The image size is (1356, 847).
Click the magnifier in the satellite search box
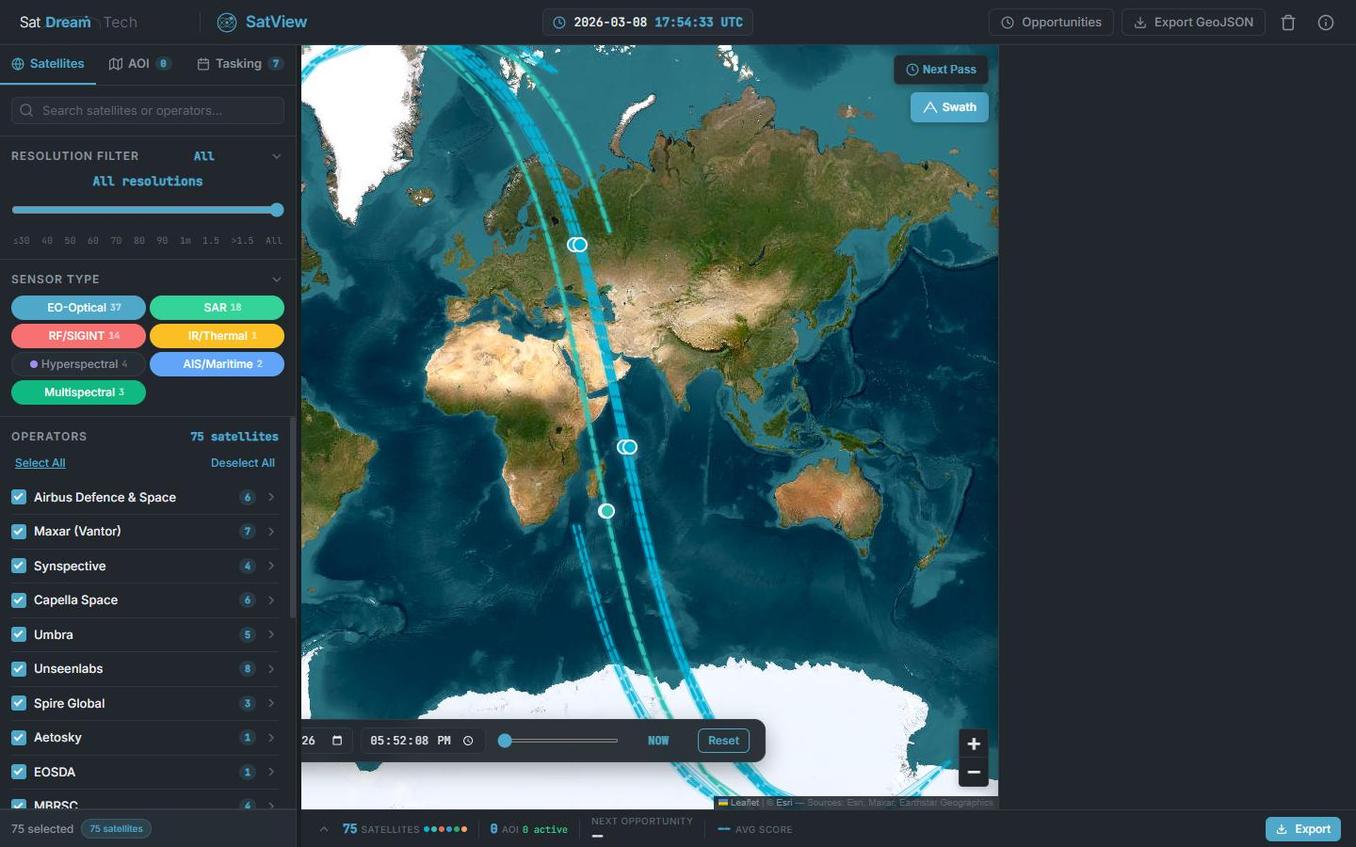pos(27,110)
